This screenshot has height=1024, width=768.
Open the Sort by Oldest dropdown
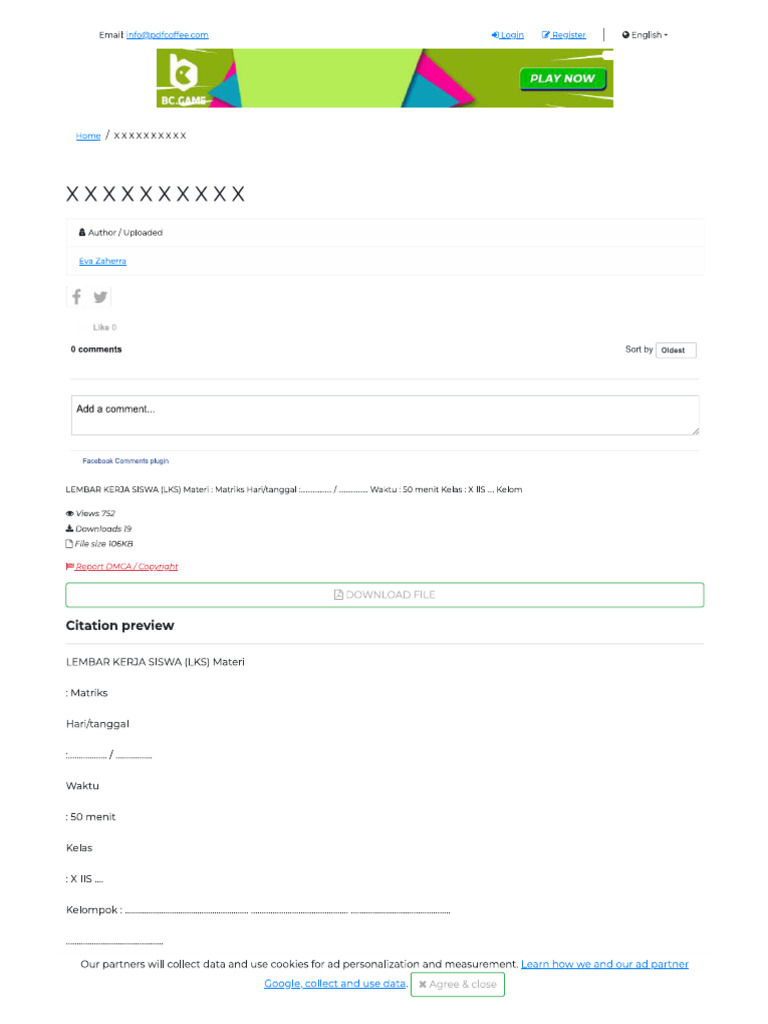676,350
